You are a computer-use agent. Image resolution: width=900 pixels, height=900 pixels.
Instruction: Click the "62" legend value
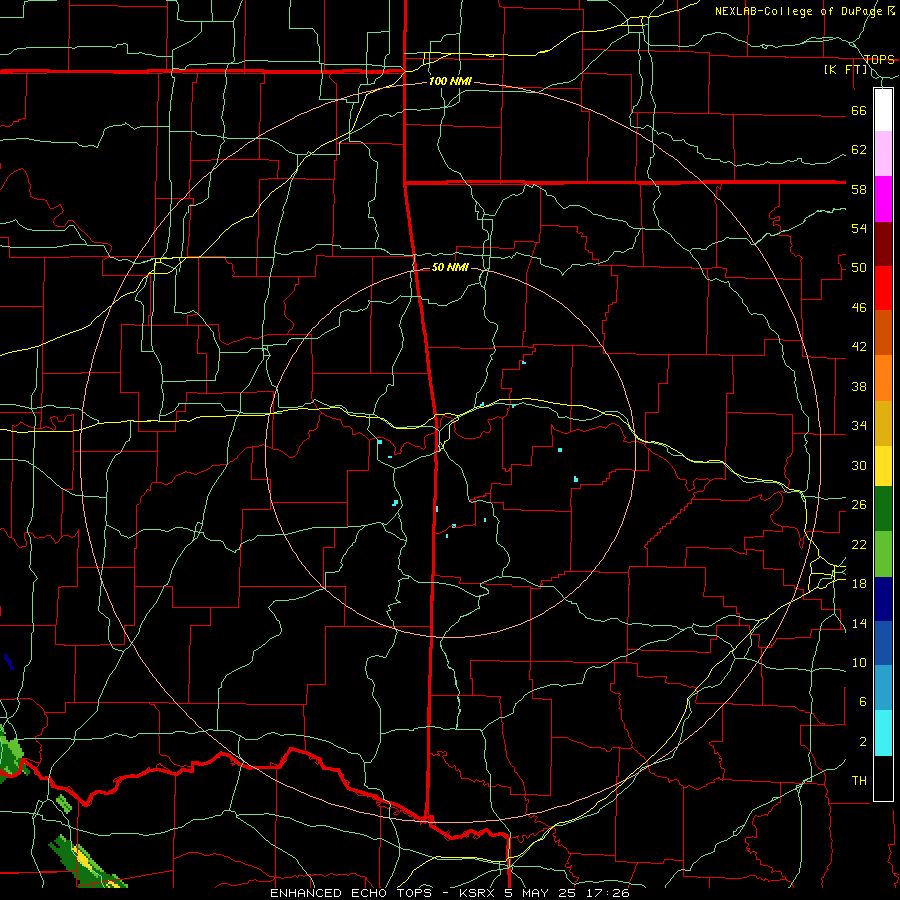tap(859, 150)
